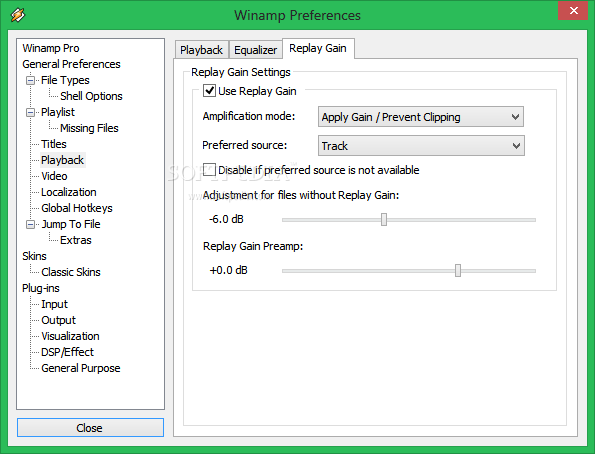The image size is (595, 454).
Task: Open Extras preferences
Action: (76, 240)
